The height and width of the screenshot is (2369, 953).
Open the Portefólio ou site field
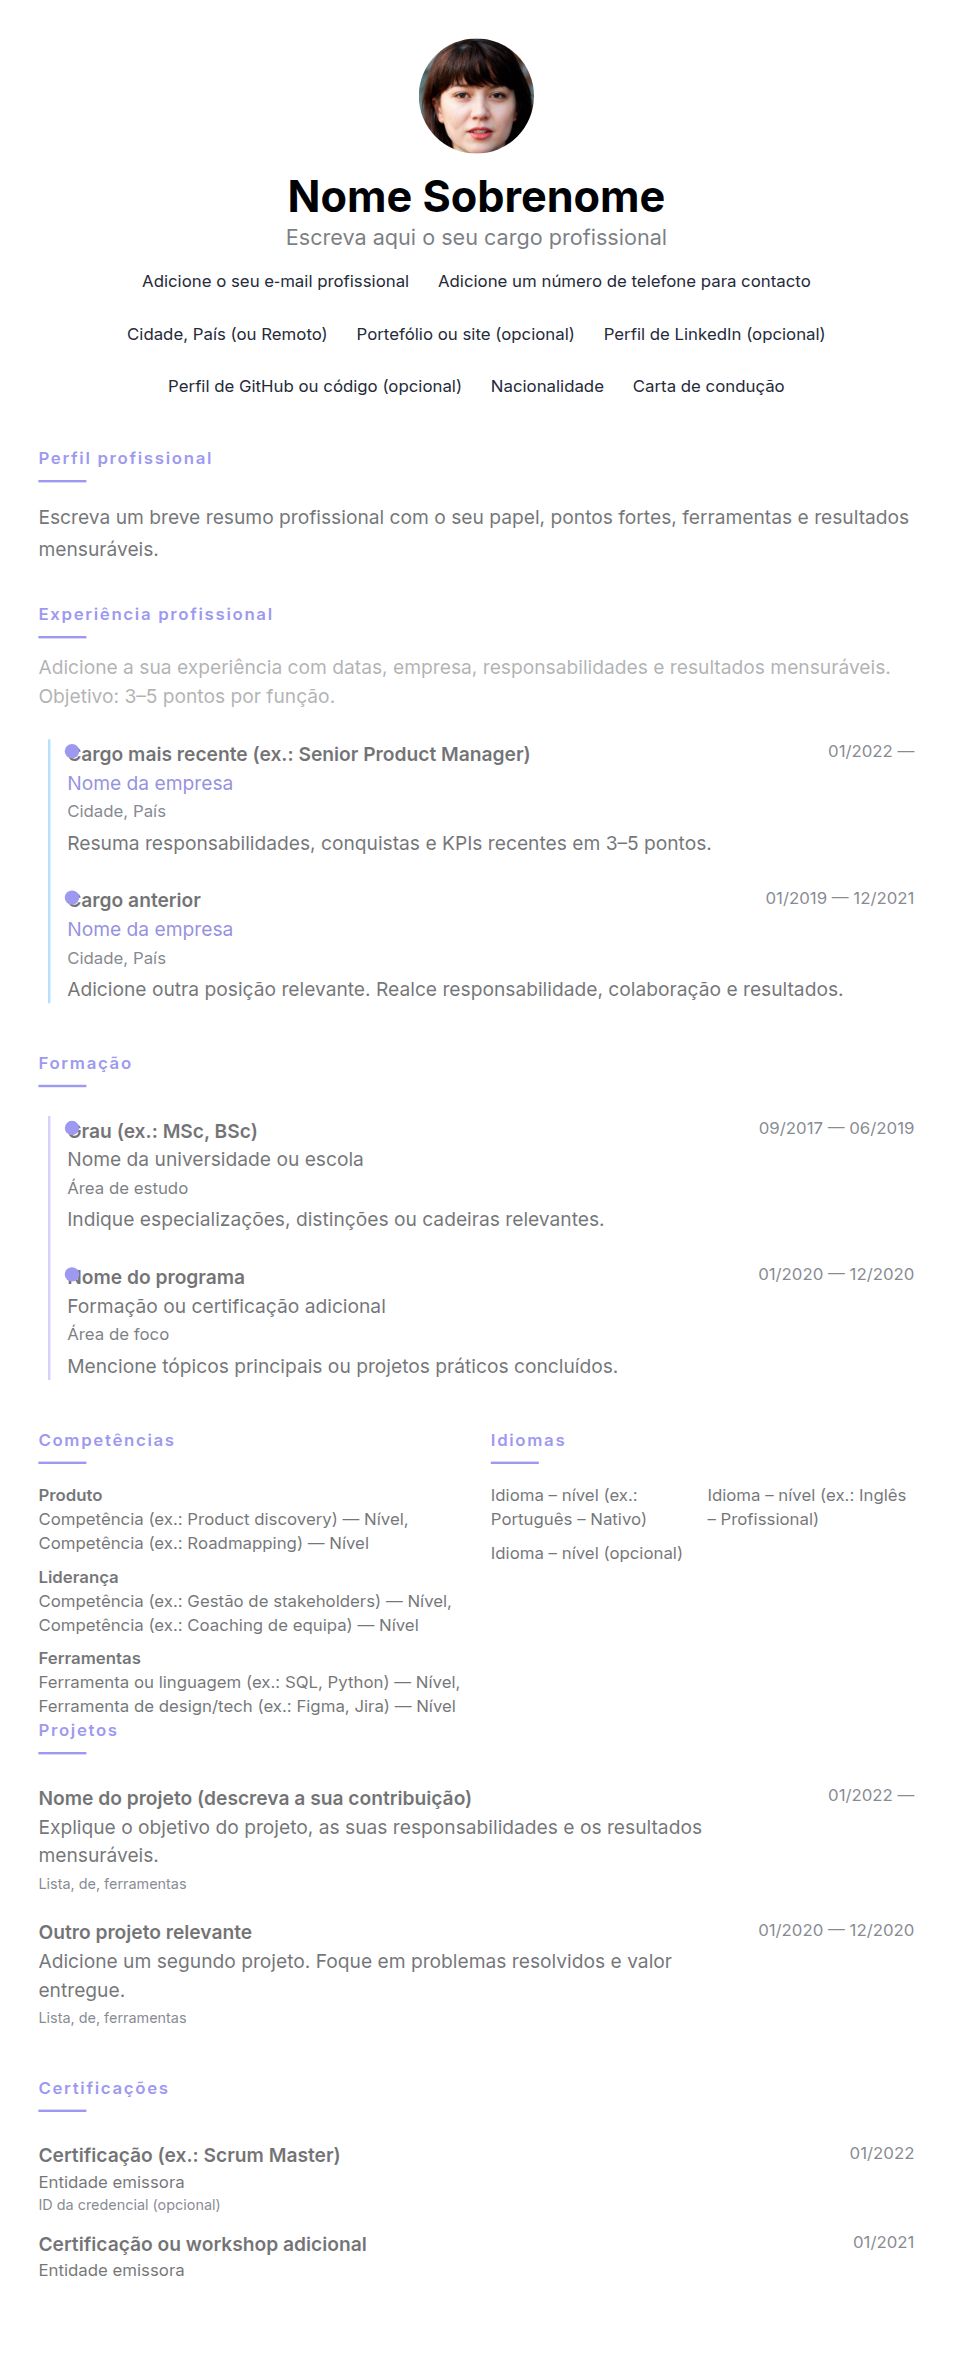pos(465,334)
